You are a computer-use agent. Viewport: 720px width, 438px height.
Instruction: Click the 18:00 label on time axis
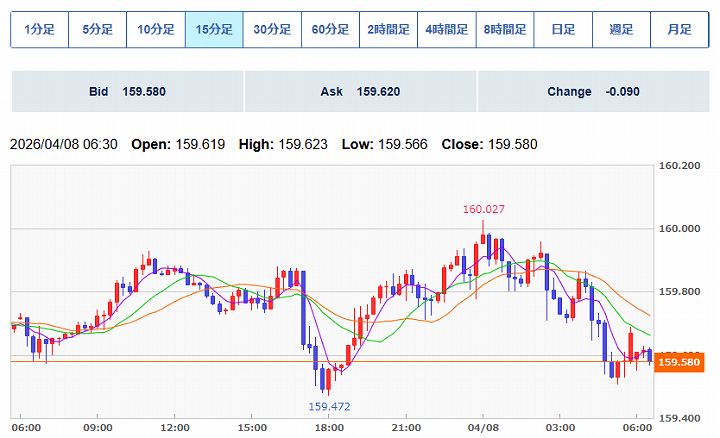[328, 426]
